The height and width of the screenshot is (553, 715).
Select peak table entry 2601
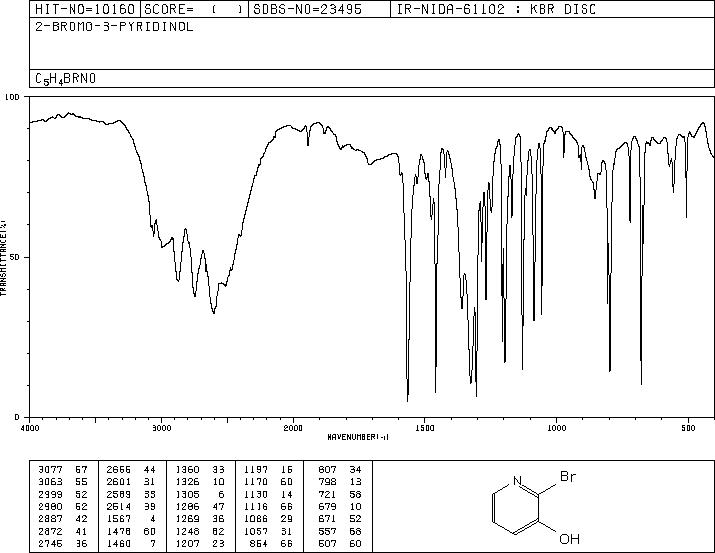(119, 481)
